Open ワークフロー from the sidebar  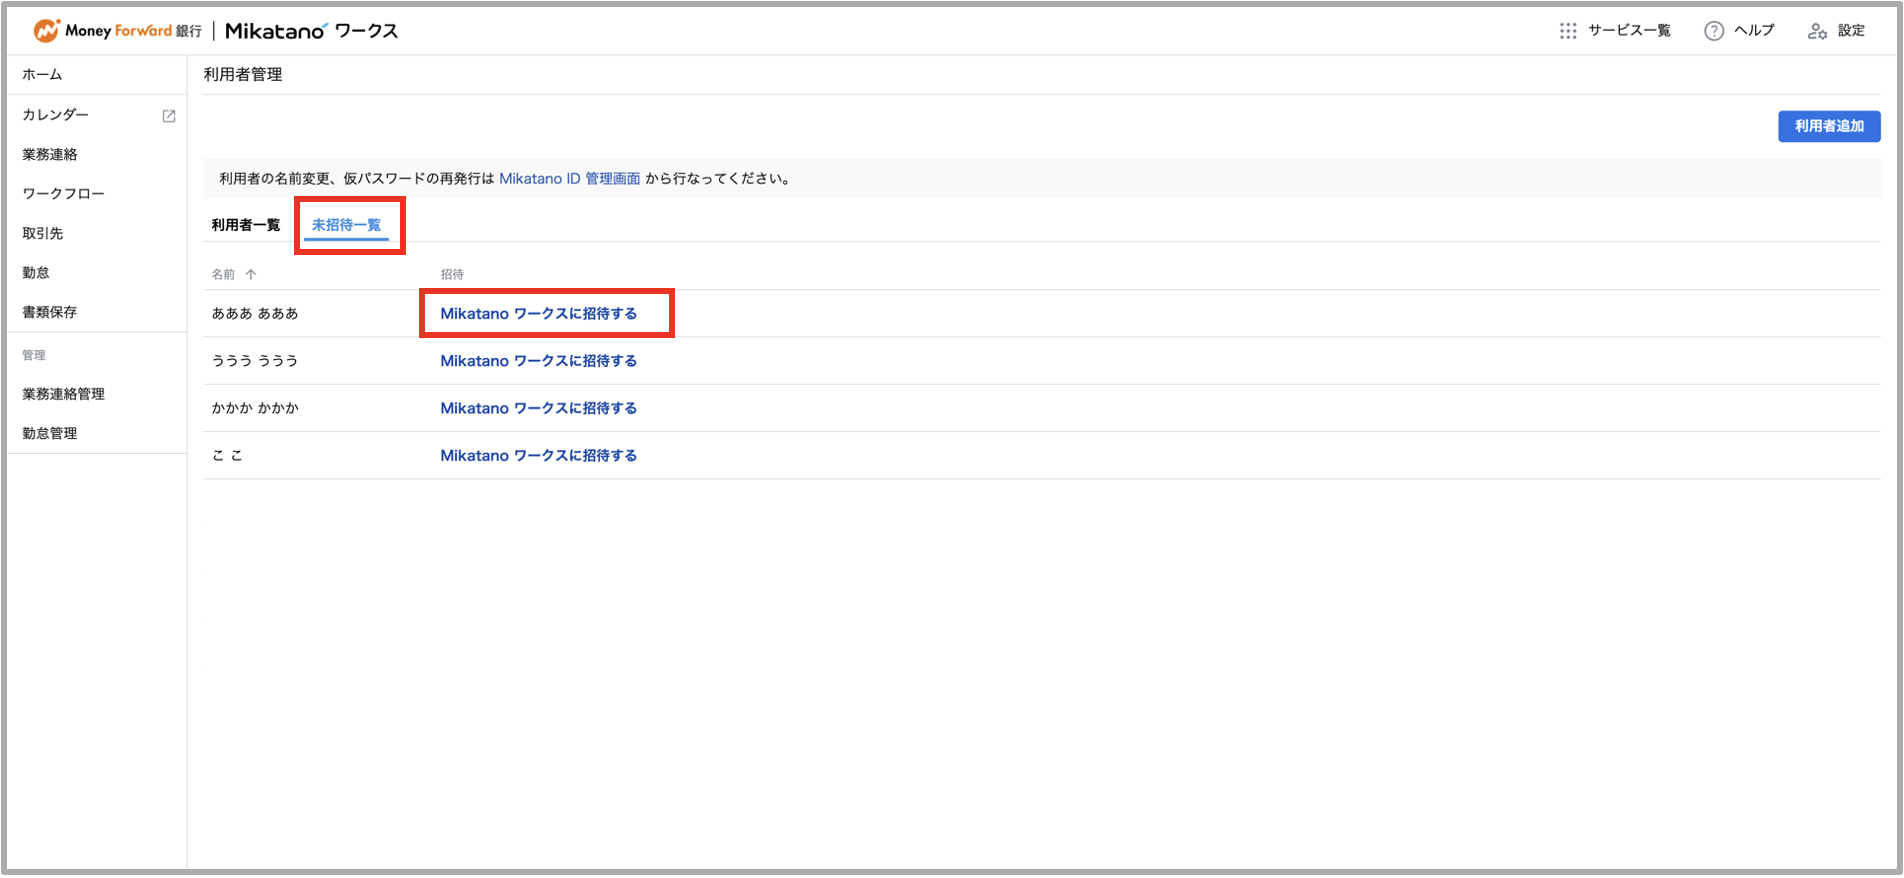click(x=63, y=194)
